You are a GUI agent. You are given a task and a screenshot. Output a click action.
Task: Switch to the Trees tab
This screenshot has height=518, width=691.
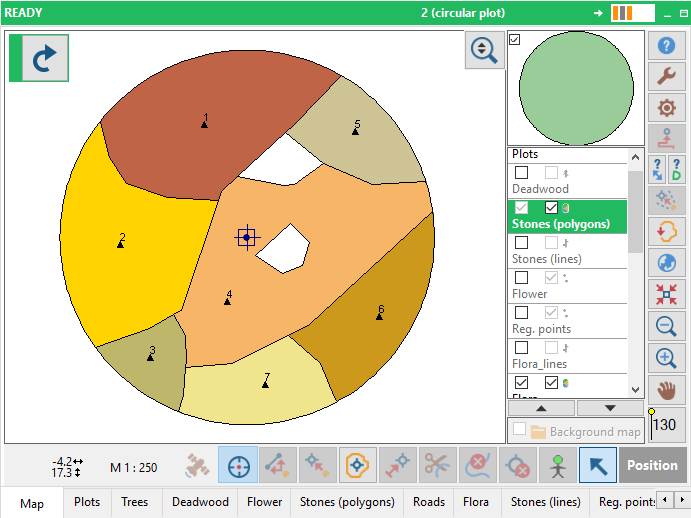(135, 502)
